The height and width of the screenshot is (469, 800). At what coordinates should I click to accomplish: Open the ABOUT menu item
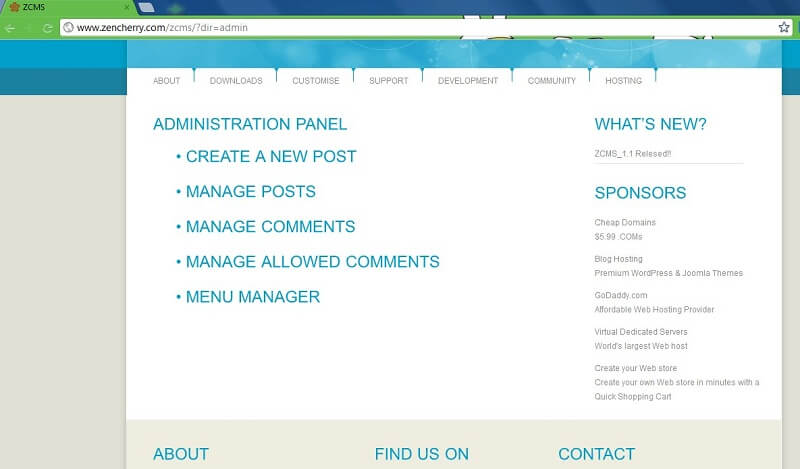pos(167,81)
